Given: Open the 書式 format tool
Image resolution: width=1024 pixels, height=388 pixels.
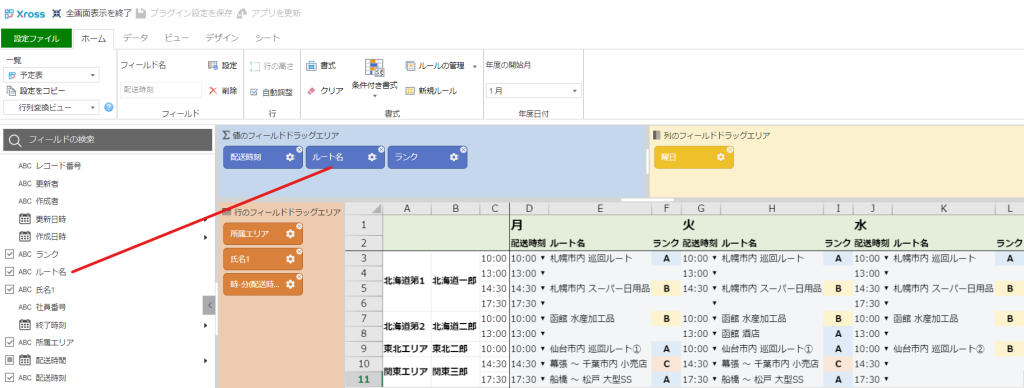Looking at the screenshot, I should (321, 66).
